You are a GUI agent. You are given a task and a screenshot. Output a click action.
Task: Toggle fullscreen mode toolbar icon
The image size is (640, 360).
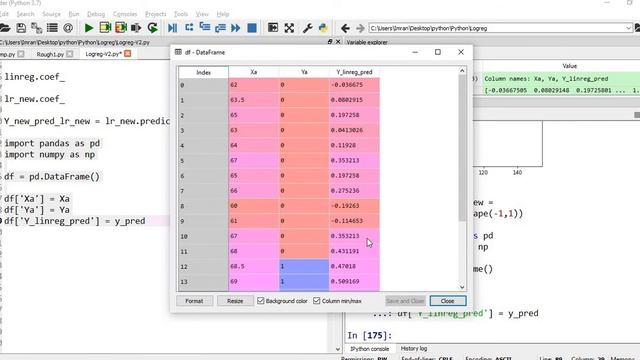[x=289, y=28]
